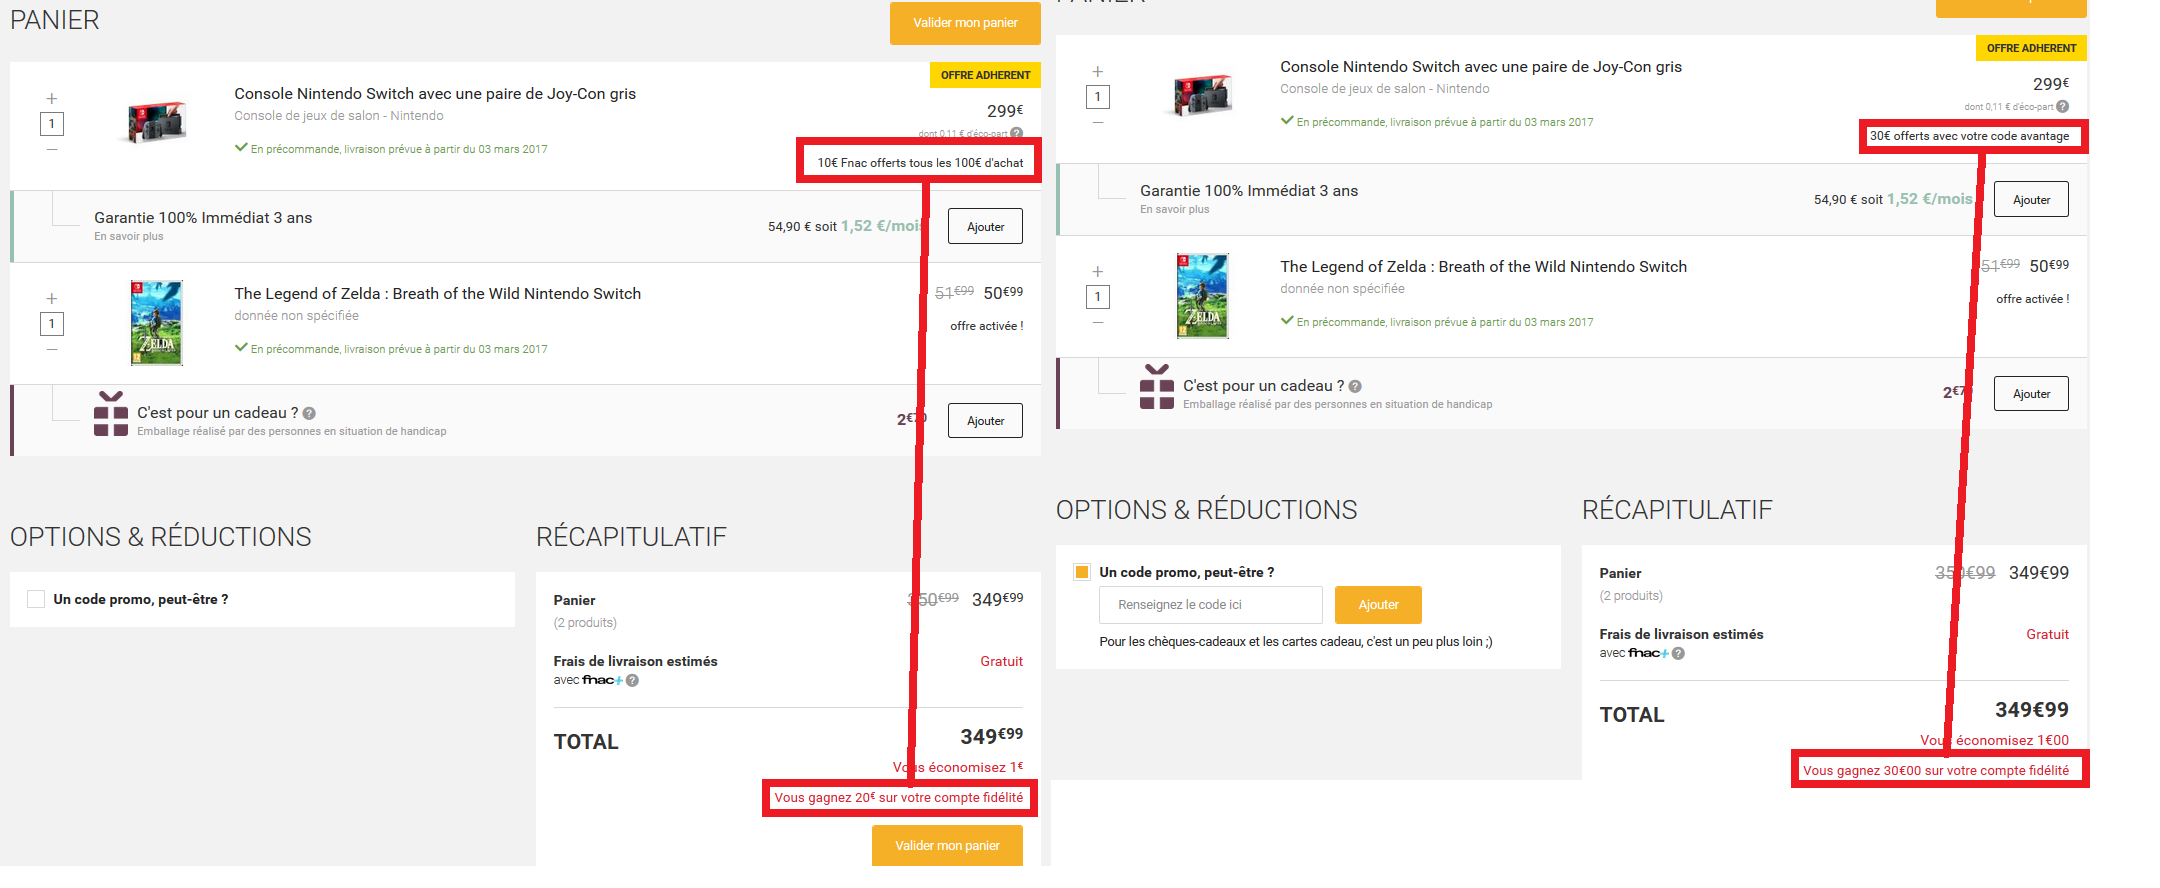2160x888 pixels.
Task: Open Zelda Breath of the Wild title, right cart
Action: 1484,267
